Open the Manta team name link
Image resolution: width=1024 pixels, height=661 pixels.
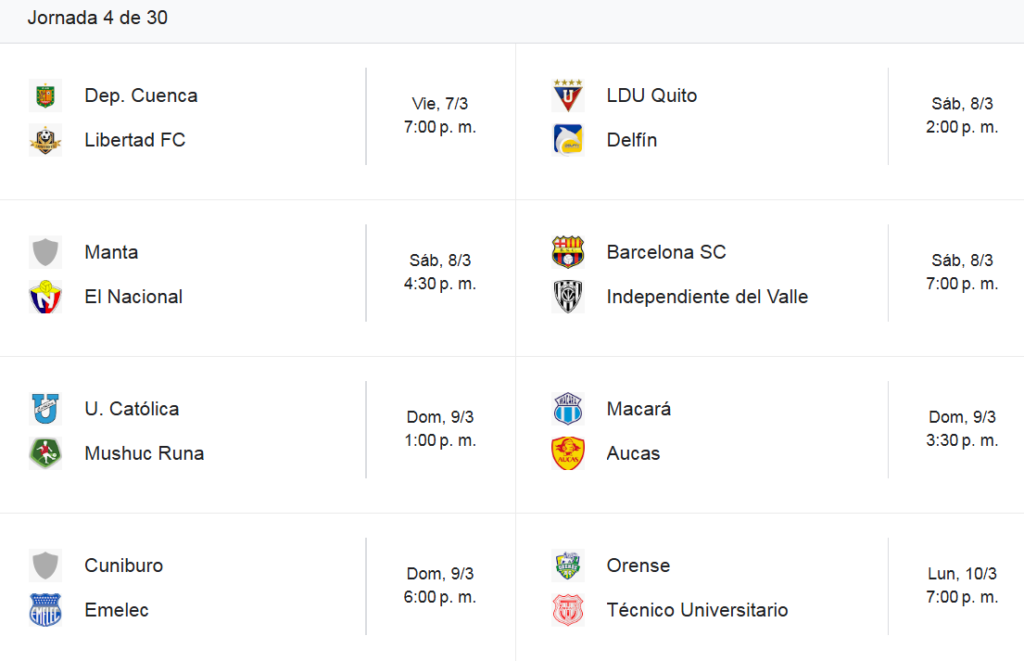tap(111, 252)
